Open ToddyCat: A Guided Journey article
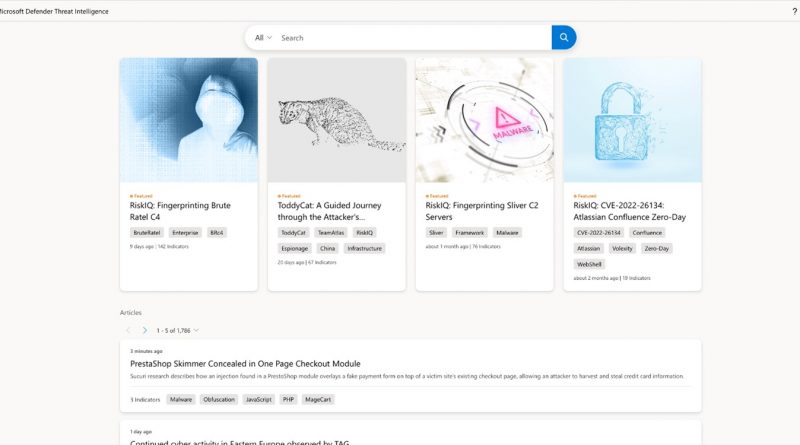Screen dimensions: 800x445 tap(329, 211)
